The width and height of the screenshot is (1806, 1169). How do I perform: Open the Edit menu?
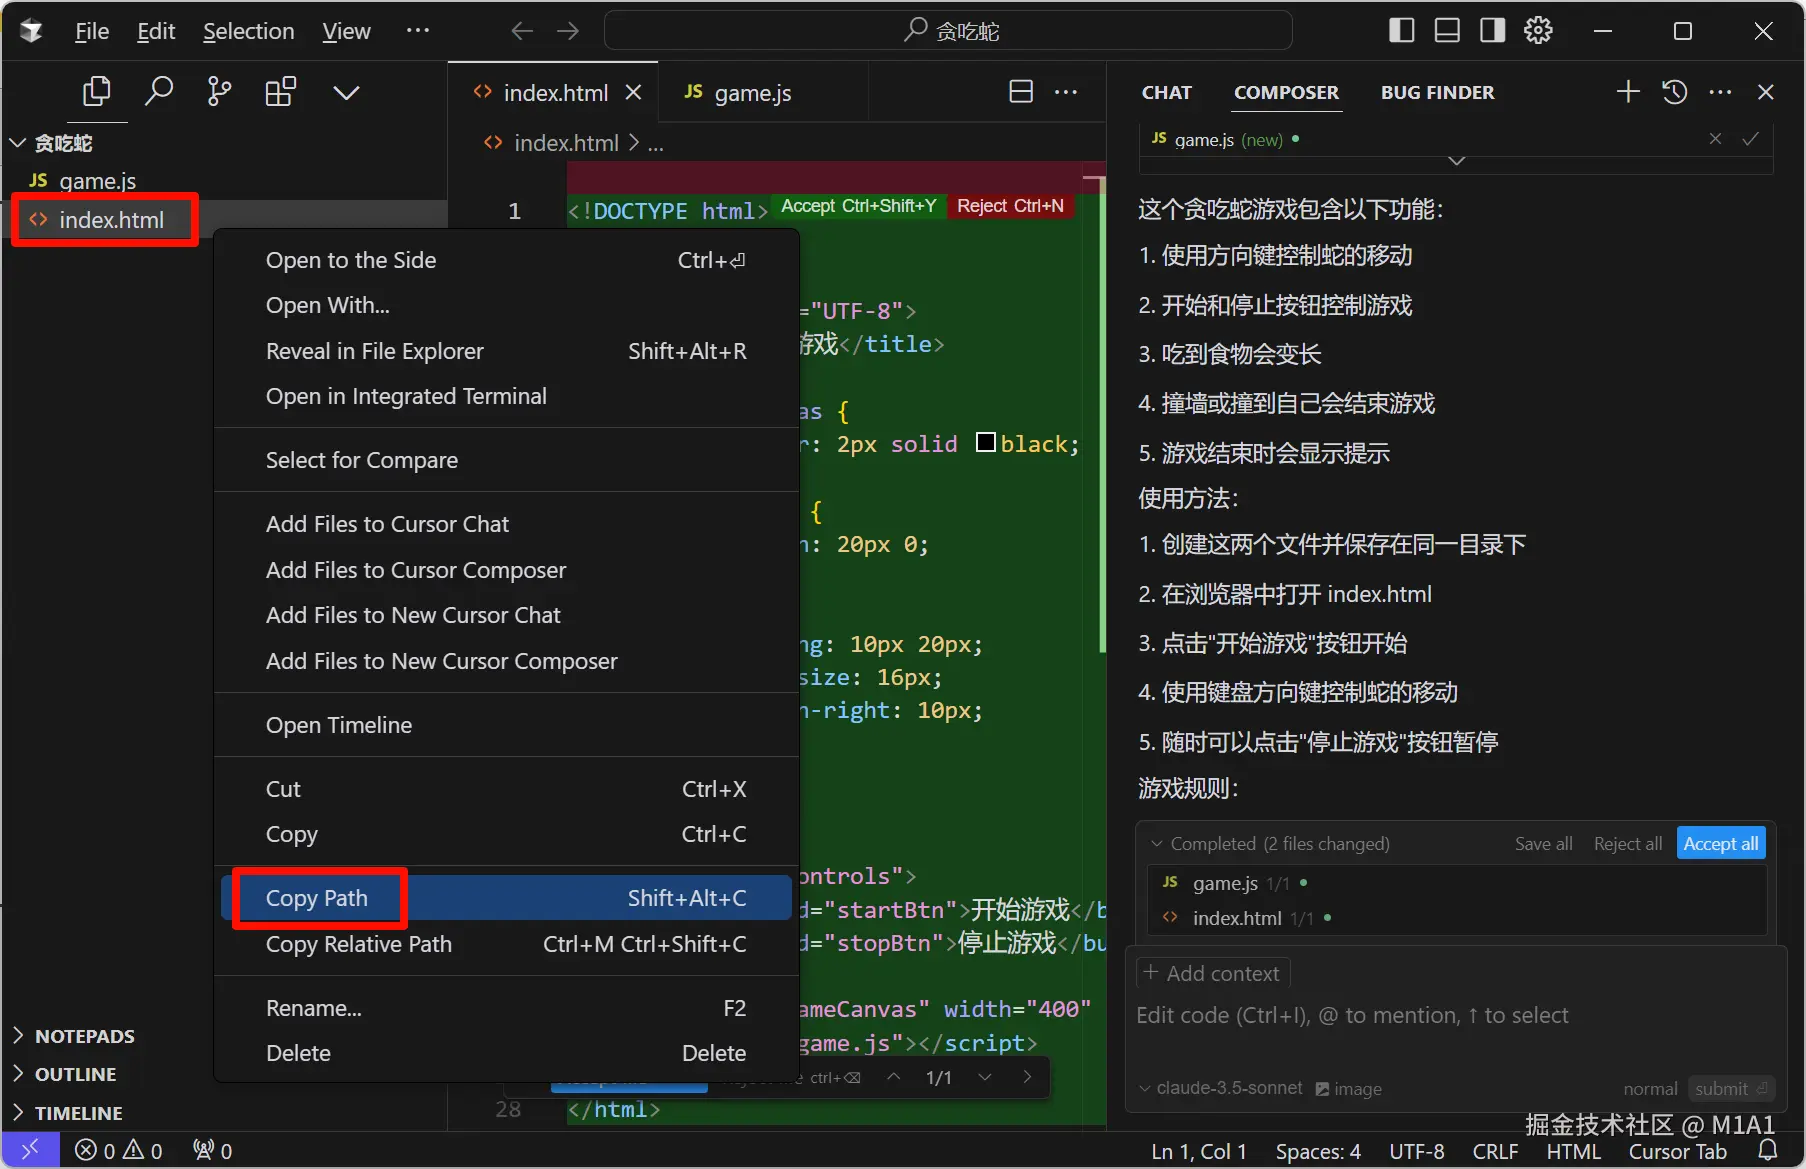click(x=156, y=31)
